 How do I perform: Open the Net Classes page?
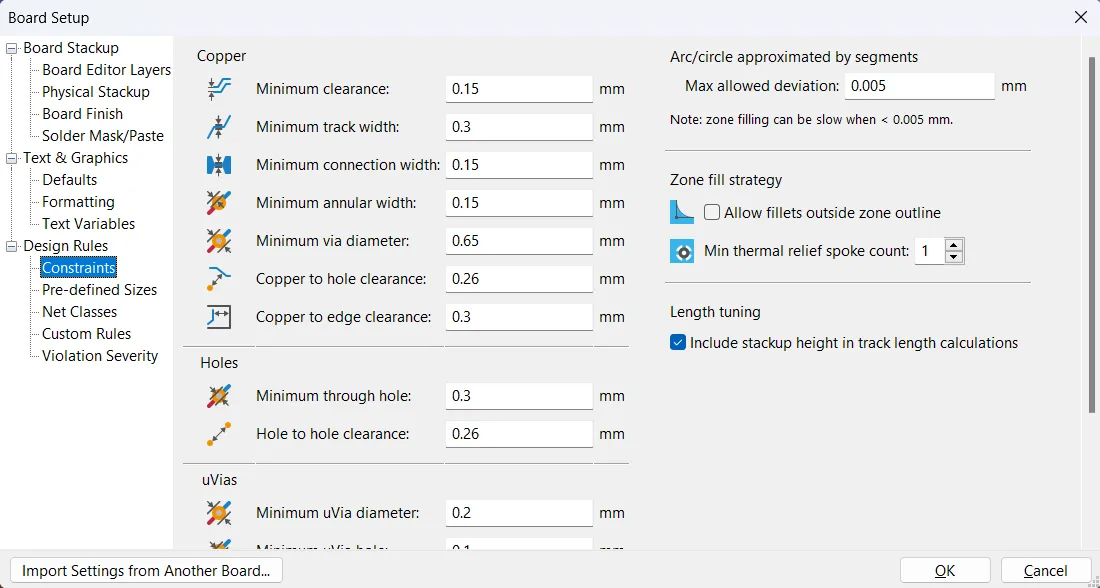tap(79, 312)
